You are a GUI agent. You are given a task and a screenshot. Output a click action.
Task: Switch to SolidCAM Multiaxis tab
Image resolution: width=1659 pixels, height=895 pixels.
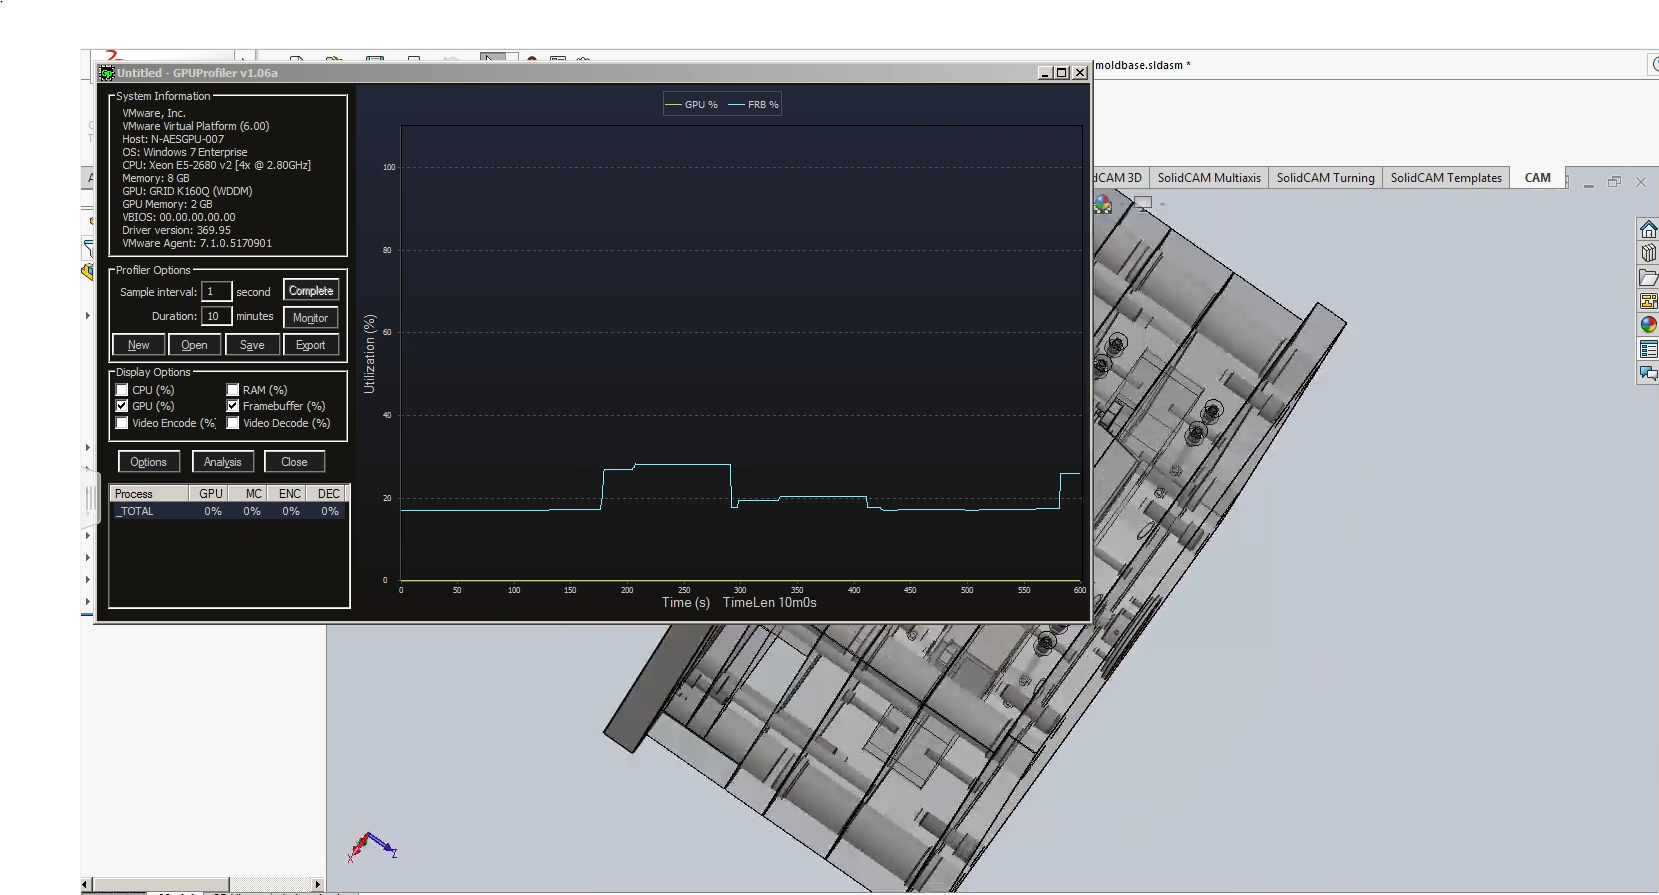click(1209, 178)
